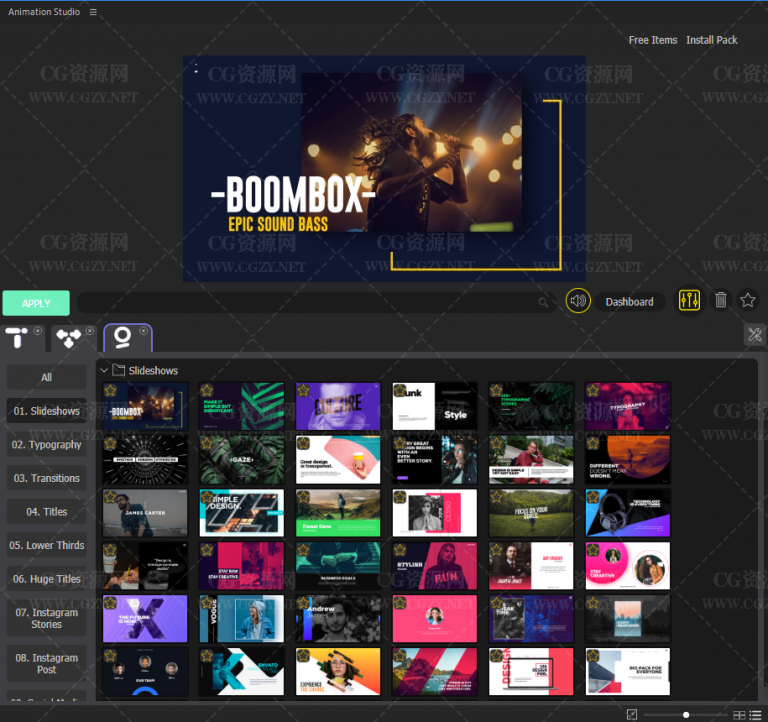Collapse the Slideshows folder chevron

[103, 370]
